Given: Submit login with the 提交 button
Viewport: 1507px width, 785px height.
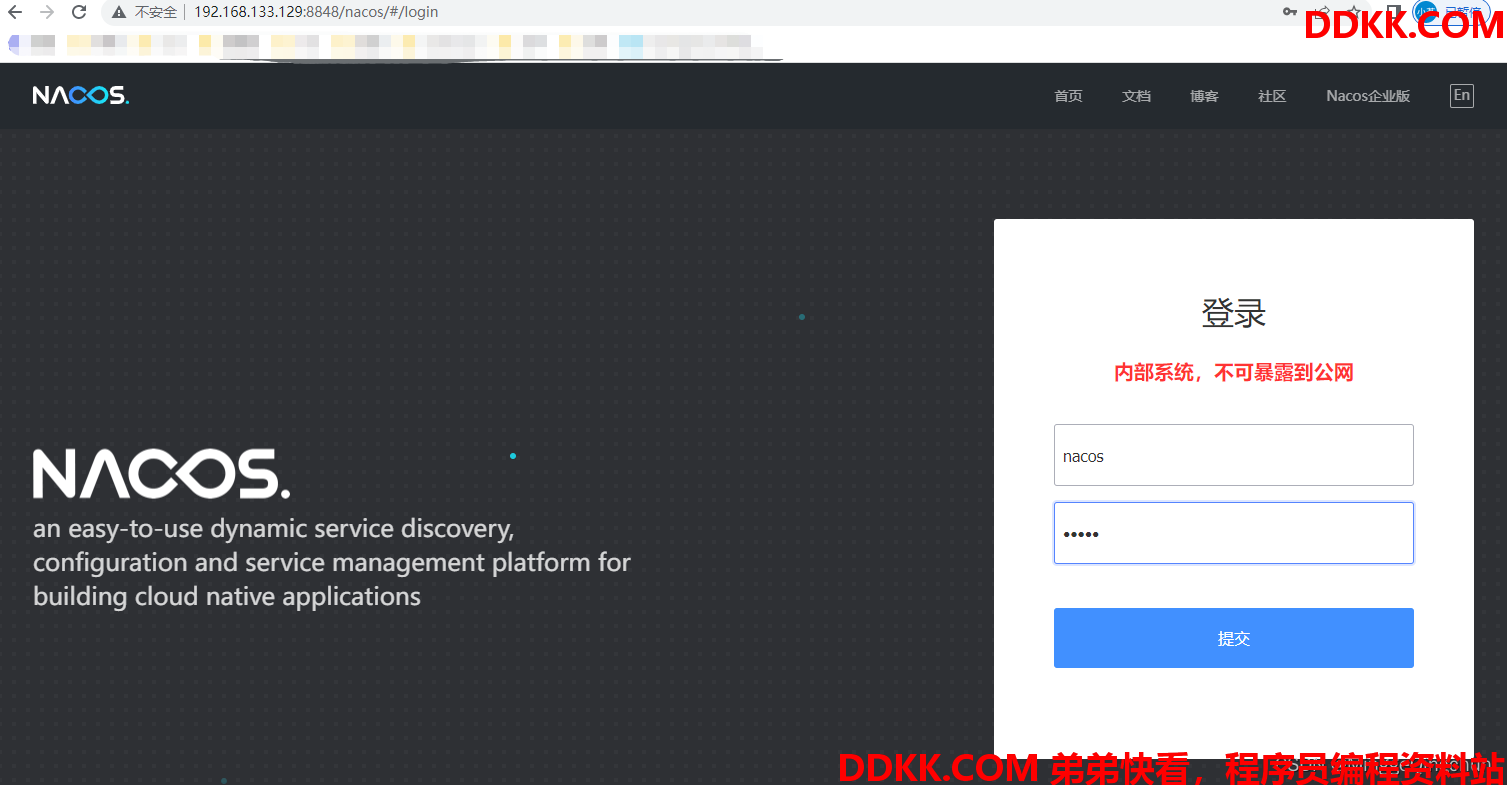Looking at the screenshot, I should click(x=1234, y=638).
